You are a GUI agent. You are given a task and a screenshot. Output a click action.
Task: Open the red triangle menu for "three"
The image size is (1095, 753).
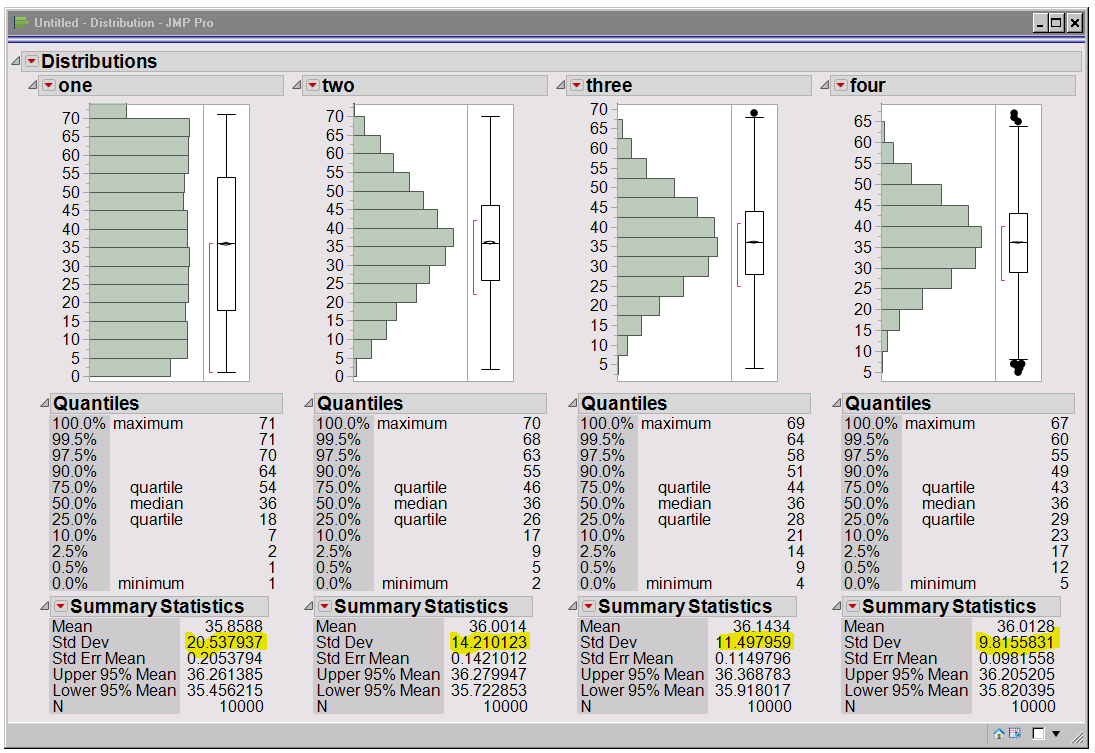click(x=575, y=86)
